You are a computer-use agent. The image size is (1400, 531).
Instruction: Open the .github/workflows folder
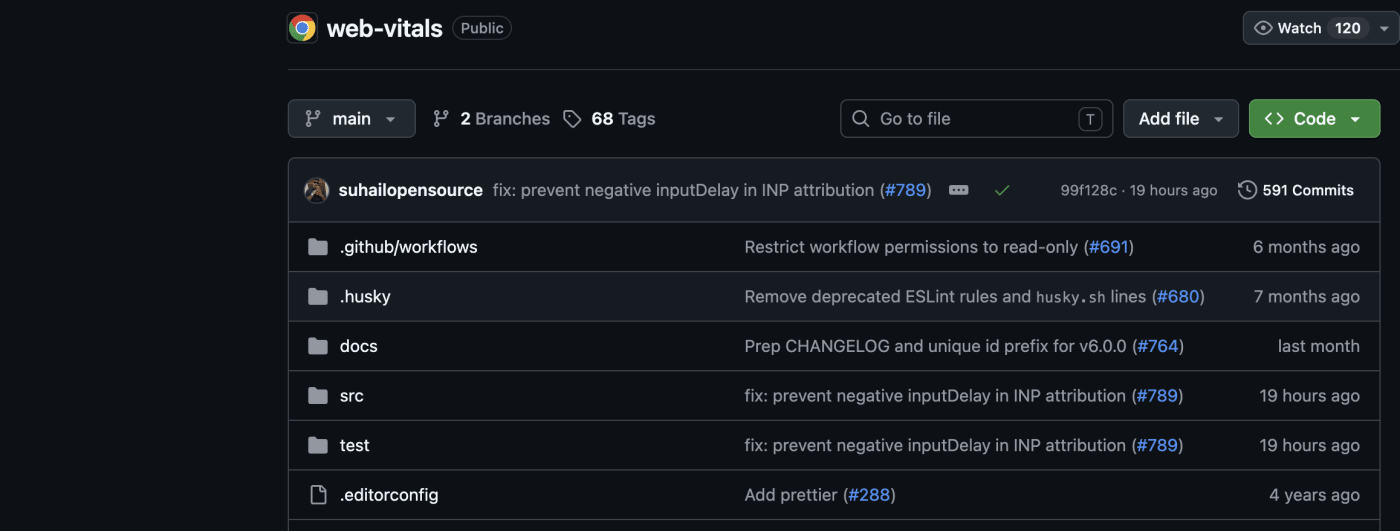click(x=408, y=247)
